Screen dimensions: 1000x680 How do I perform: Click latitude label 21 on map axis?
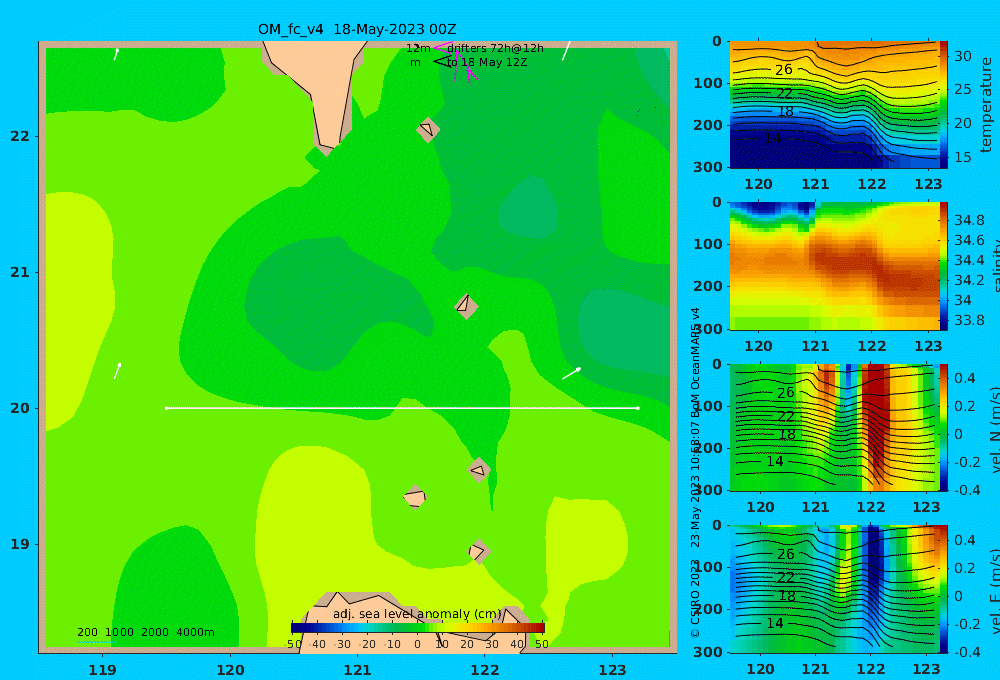point(20,272)
